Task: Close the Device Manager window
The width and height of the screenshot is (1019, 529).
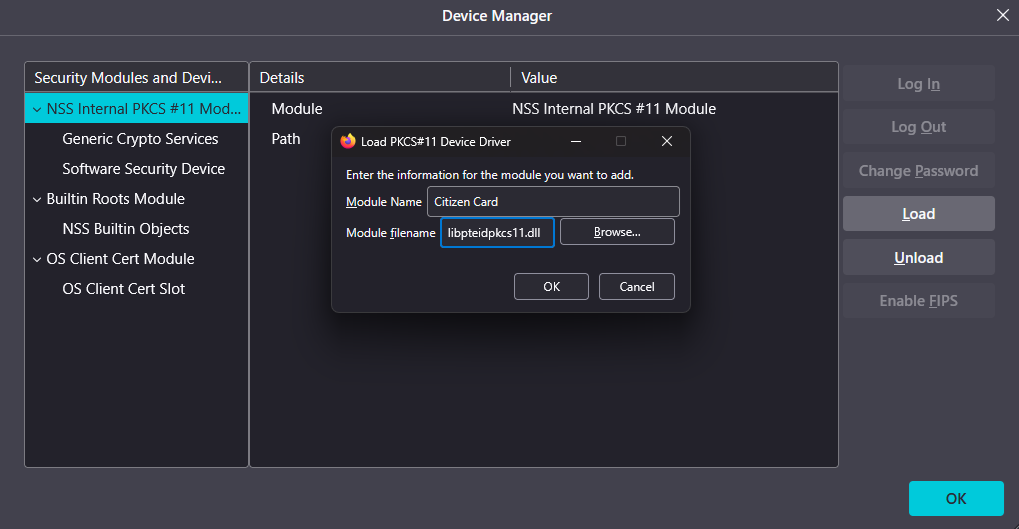Action: (1002, 15)
